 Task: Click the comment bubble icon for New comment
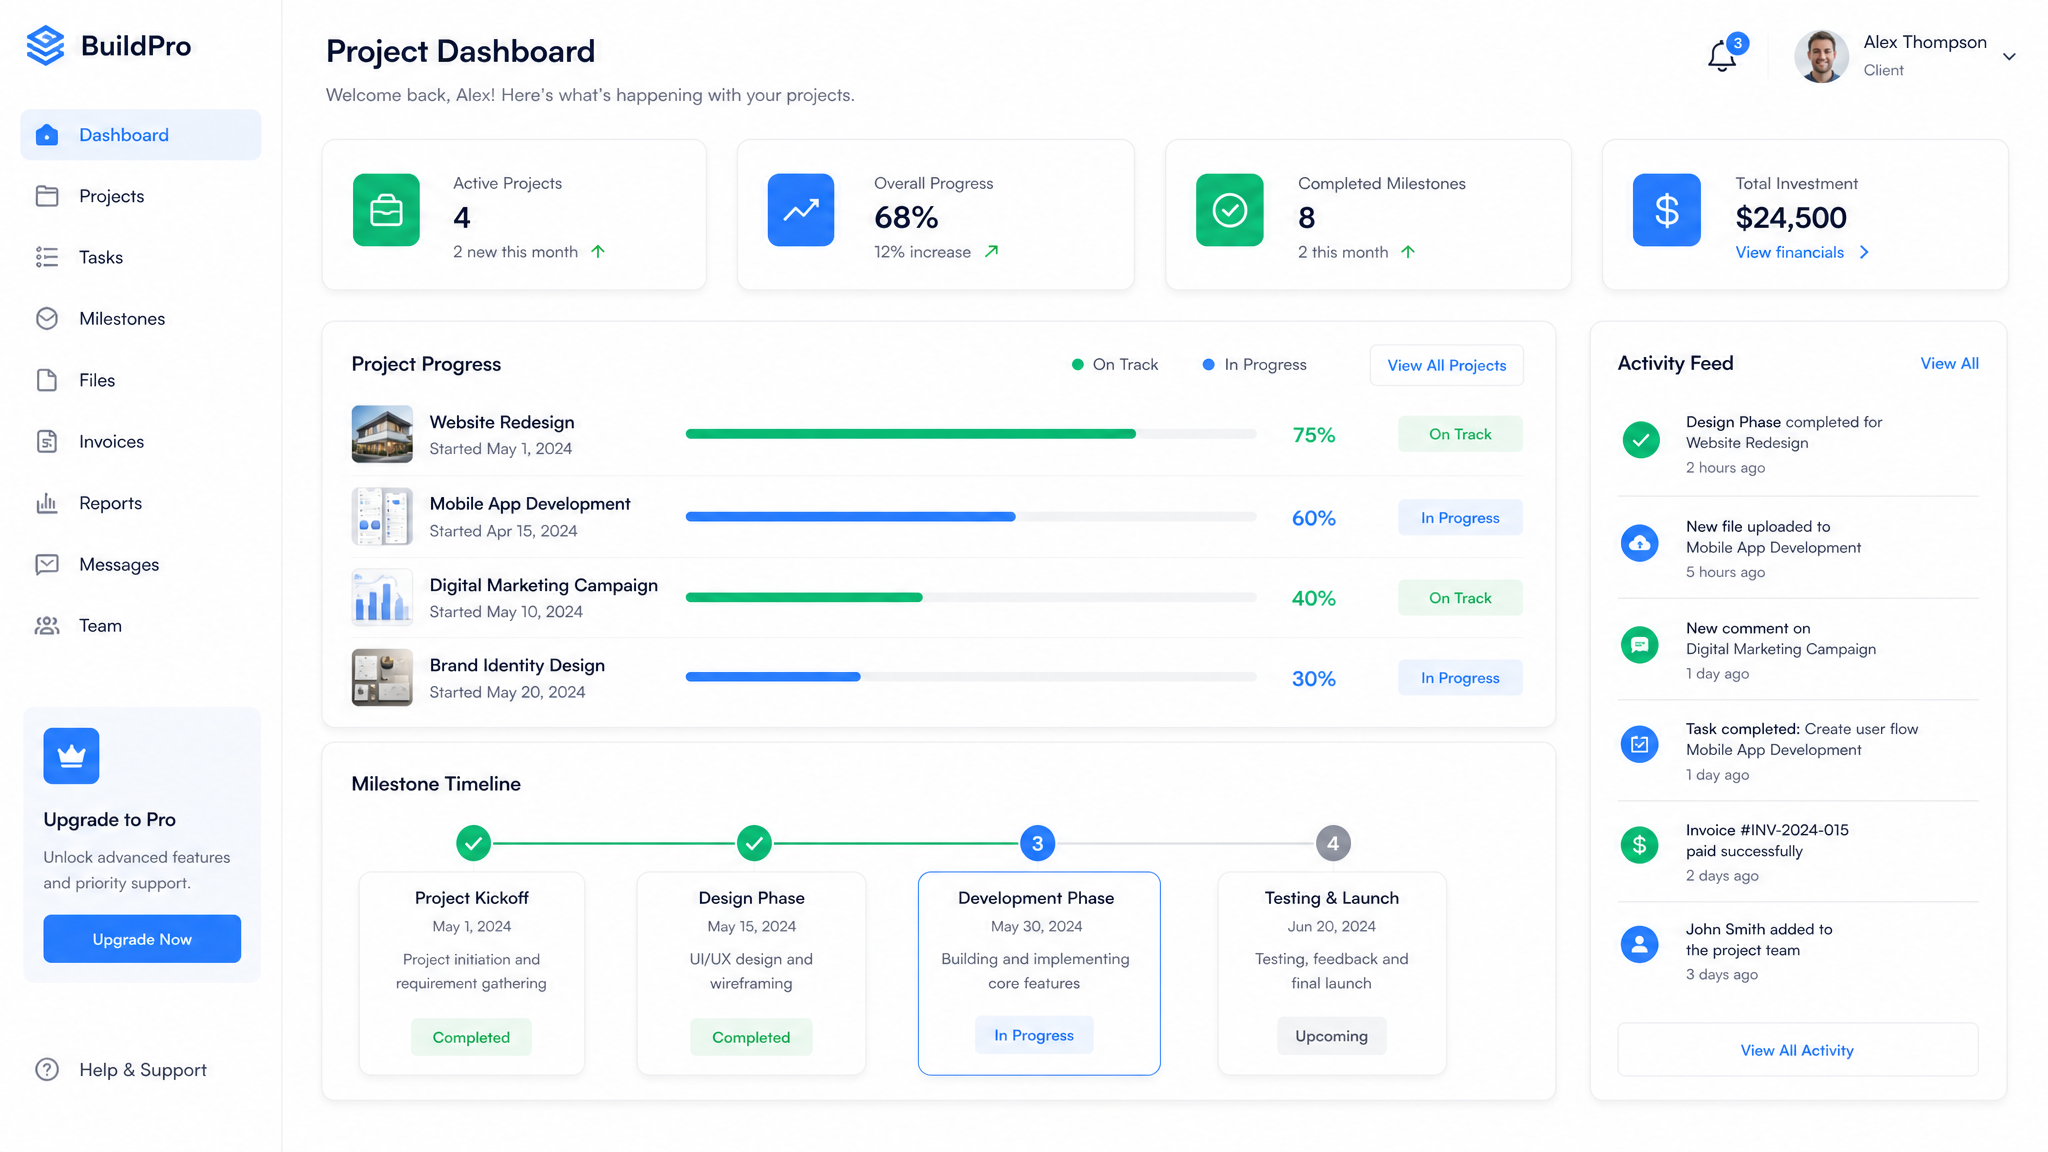(x=1640, y=645)
